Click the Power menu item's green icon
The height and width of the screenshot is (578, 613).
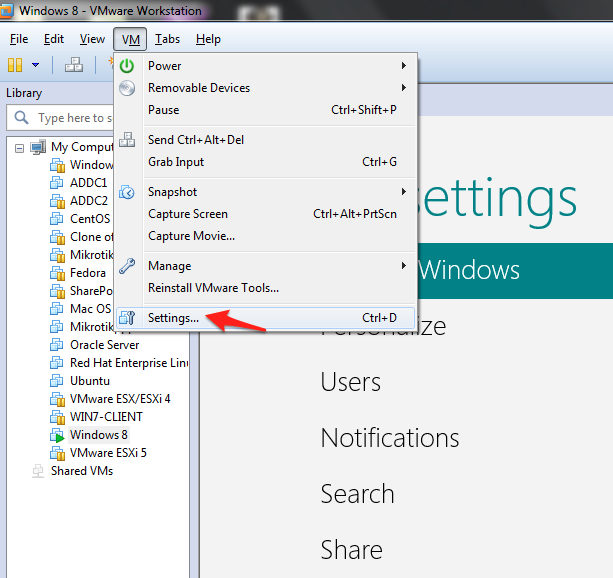[127, 66]
